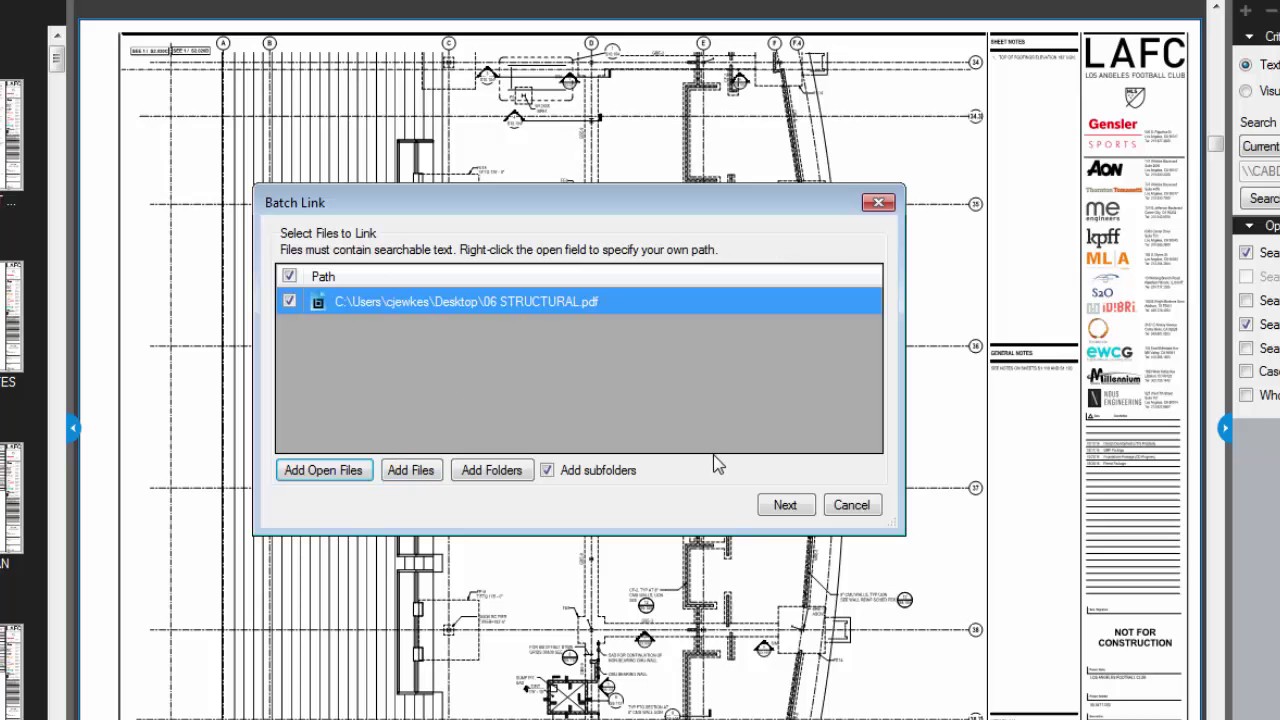Cancel the Batch Link dialog

click(x=852, y=505)
